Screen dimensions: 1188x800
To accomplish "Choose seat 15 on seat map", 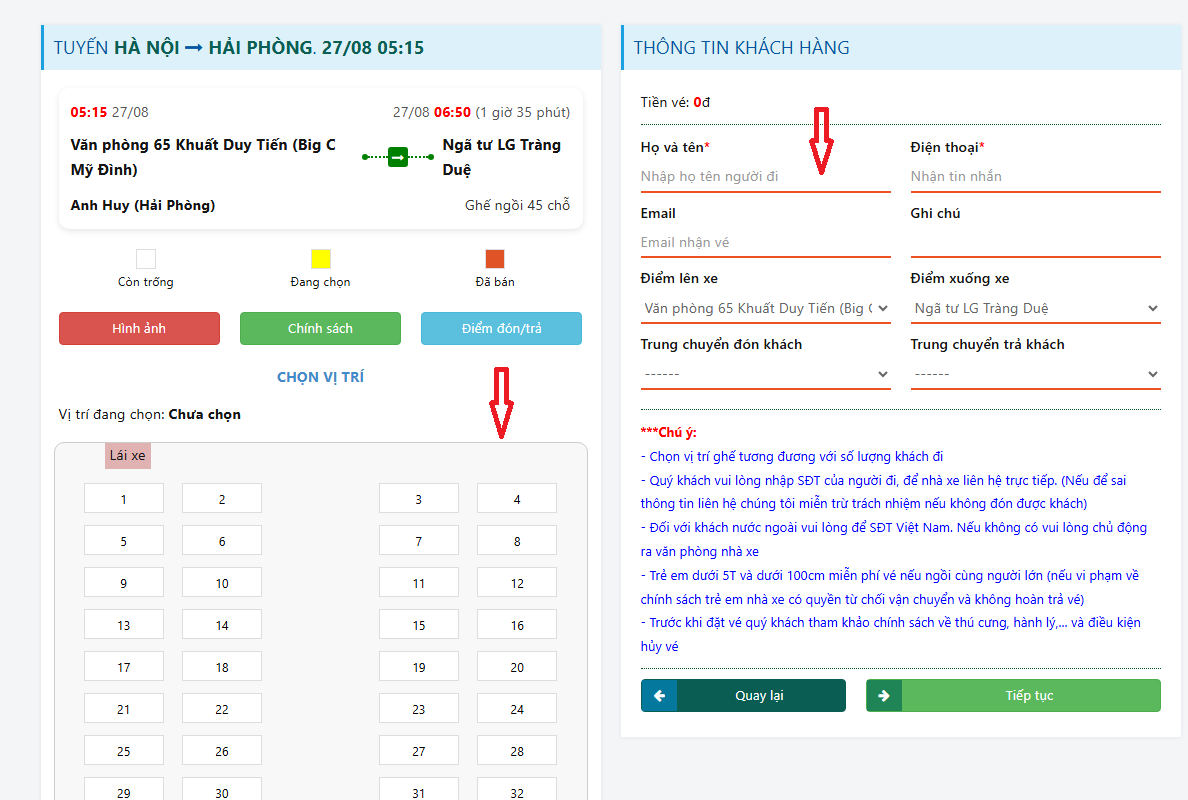I will coord(419,625).
